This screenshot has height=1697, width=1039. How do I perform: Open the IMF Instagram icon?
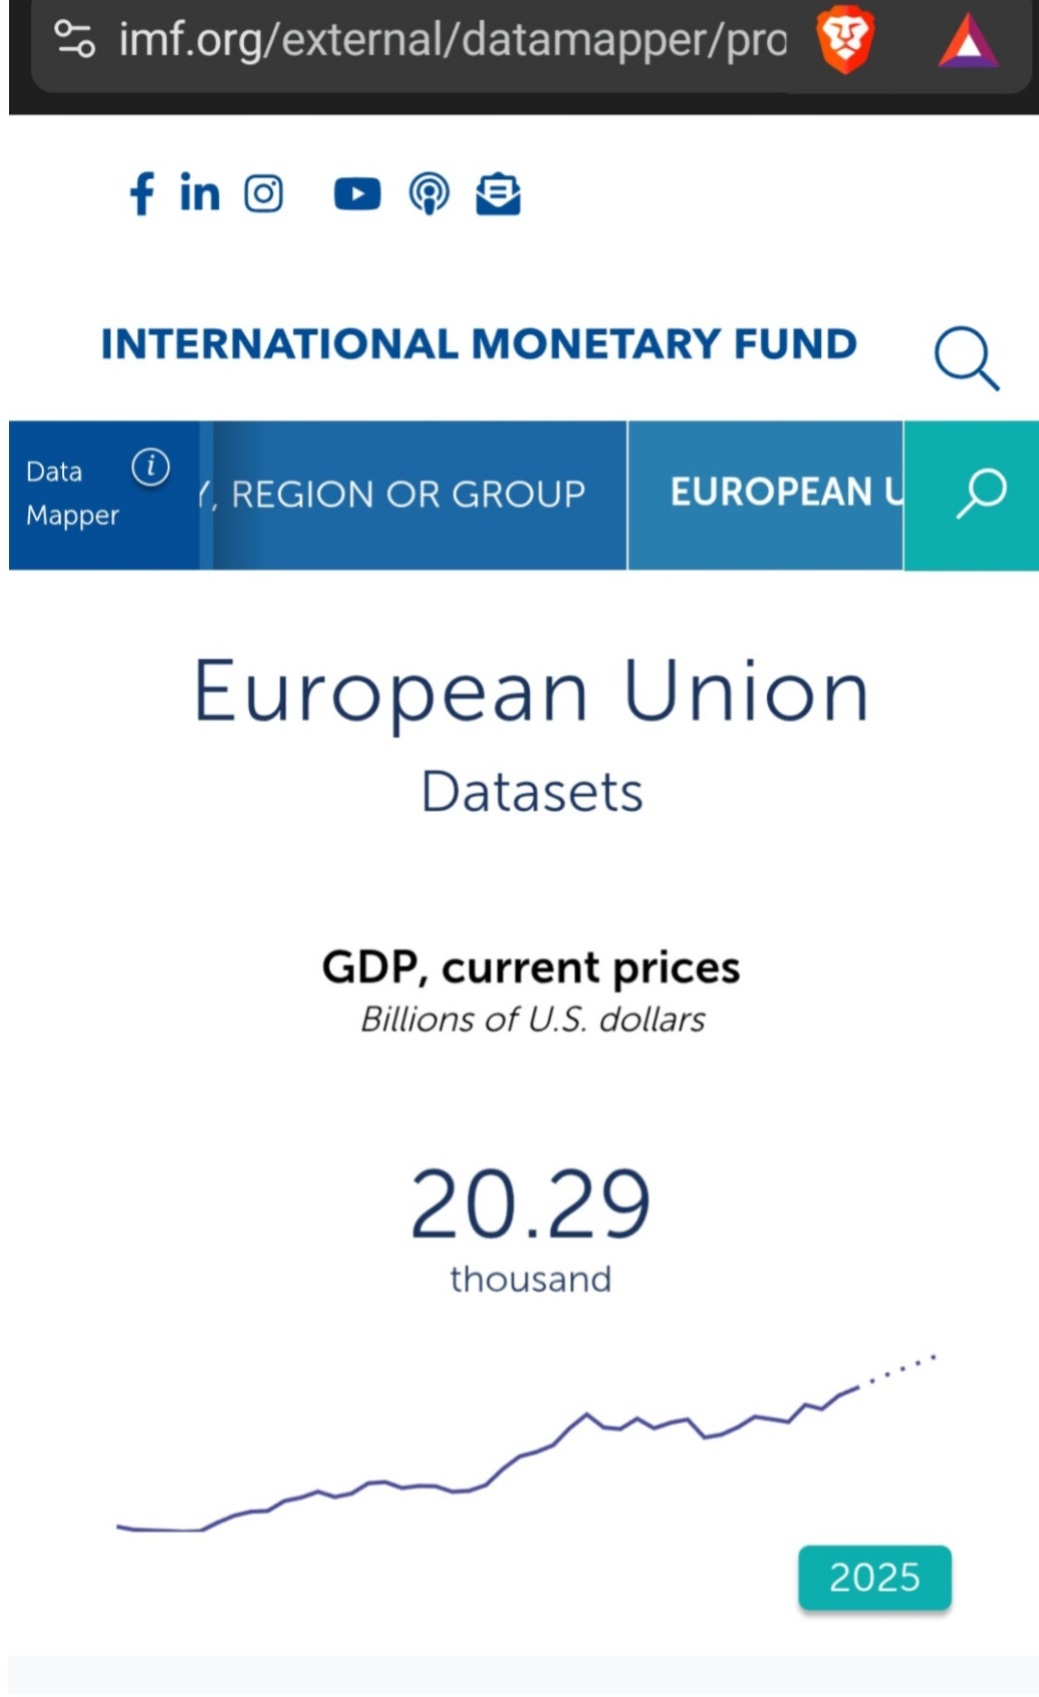coord(264,193)
